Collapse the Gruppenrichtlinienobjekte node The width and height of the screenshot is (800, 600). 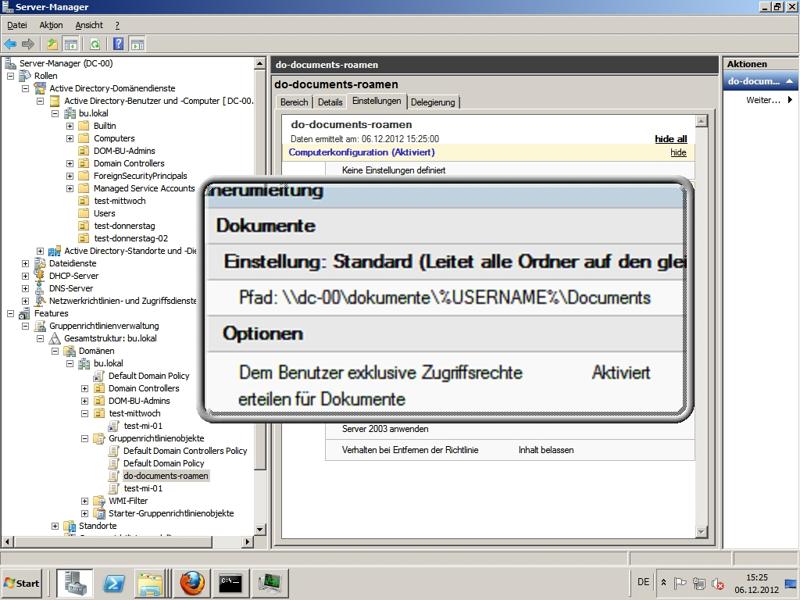coord(85,438)
